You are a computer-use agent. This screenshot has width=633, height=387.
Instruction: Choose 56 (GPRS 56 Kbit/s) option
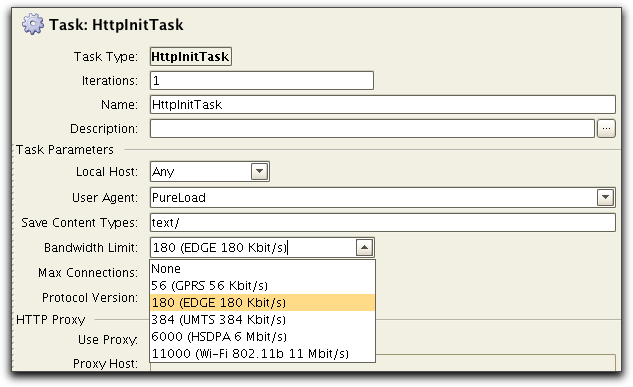point(262,286)
